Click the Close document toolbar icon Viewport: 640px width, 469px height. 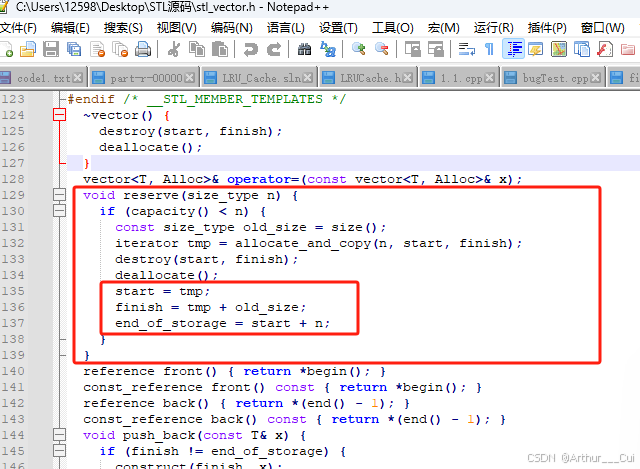pyautogui.click(x=98, y=49)
